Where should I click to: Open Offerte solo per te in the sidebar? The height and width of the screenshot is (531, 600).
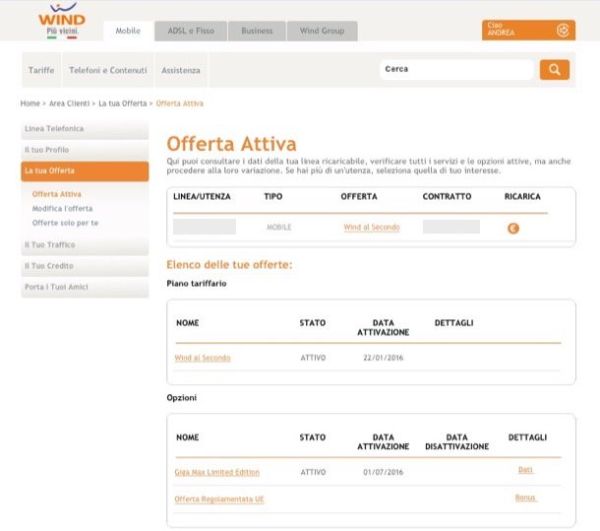[65, 223]
